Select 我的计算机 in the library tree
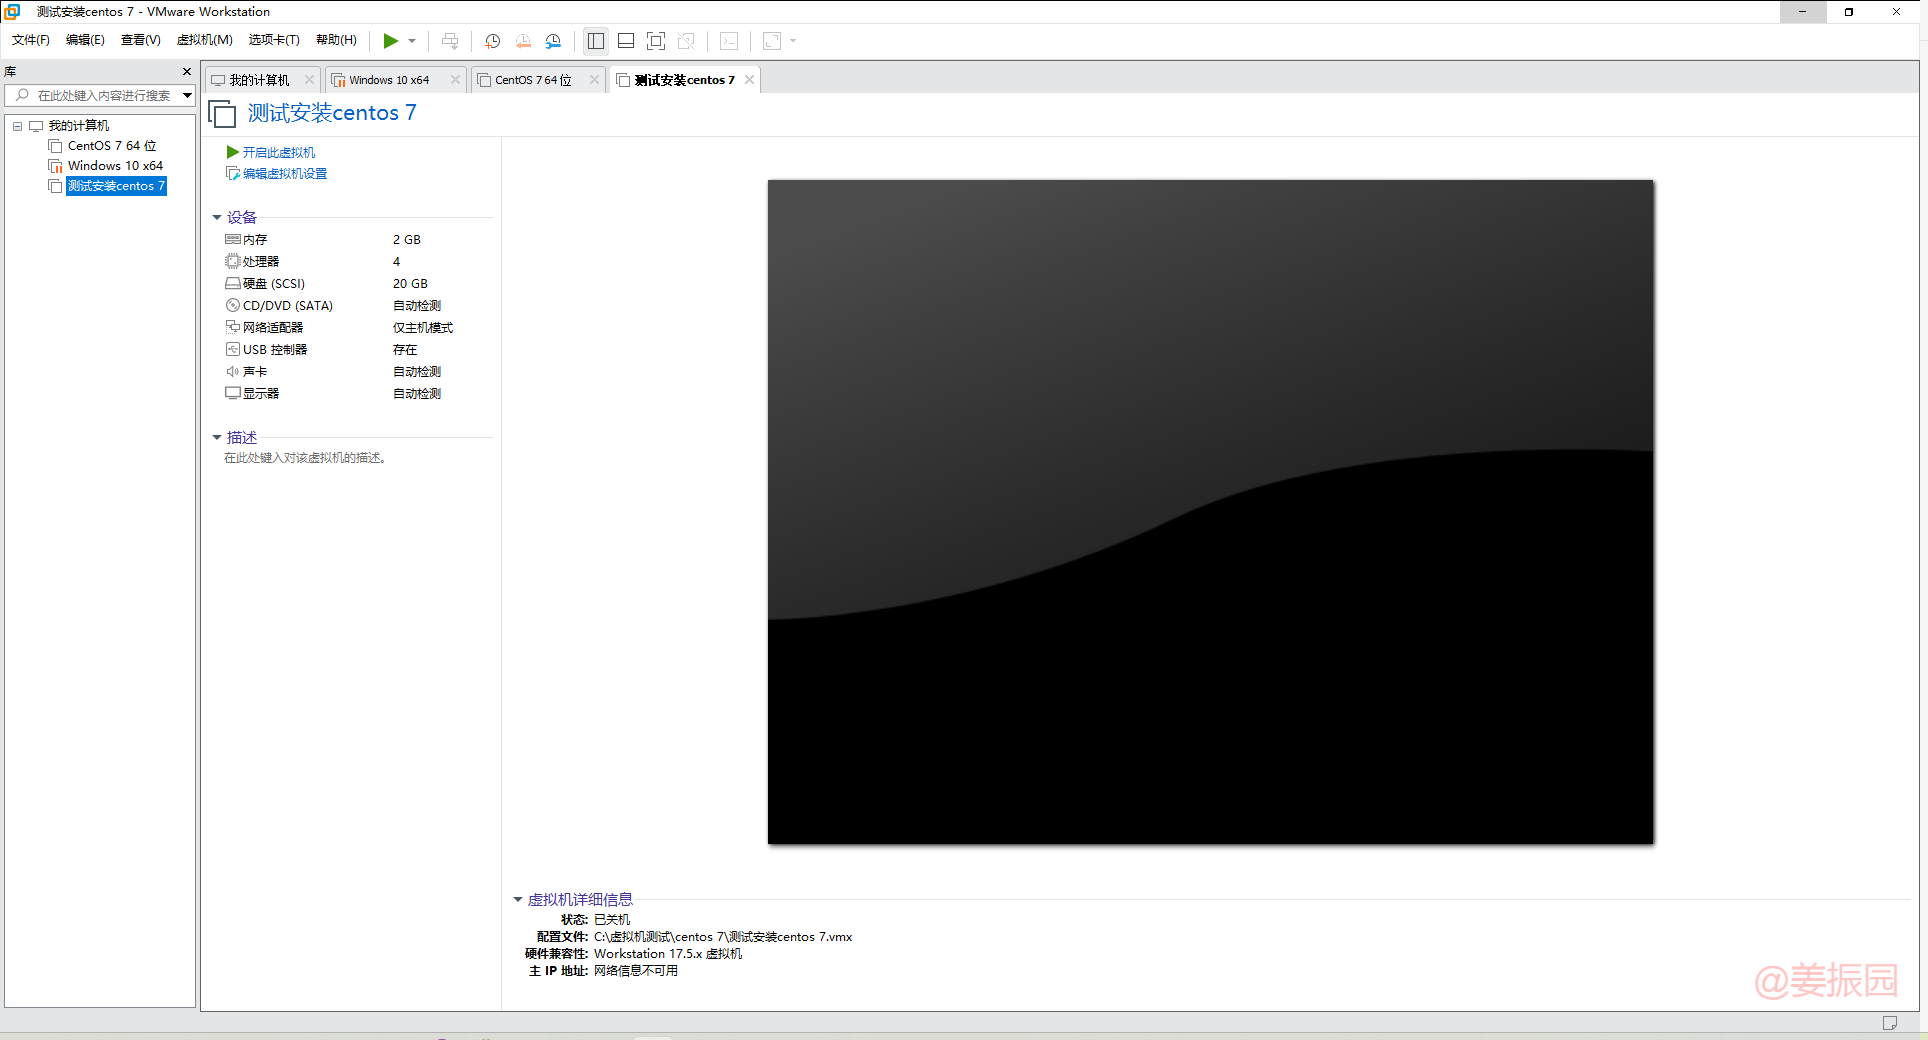The height and width of the screenshot is (1040, 1928). pos(79,126)
